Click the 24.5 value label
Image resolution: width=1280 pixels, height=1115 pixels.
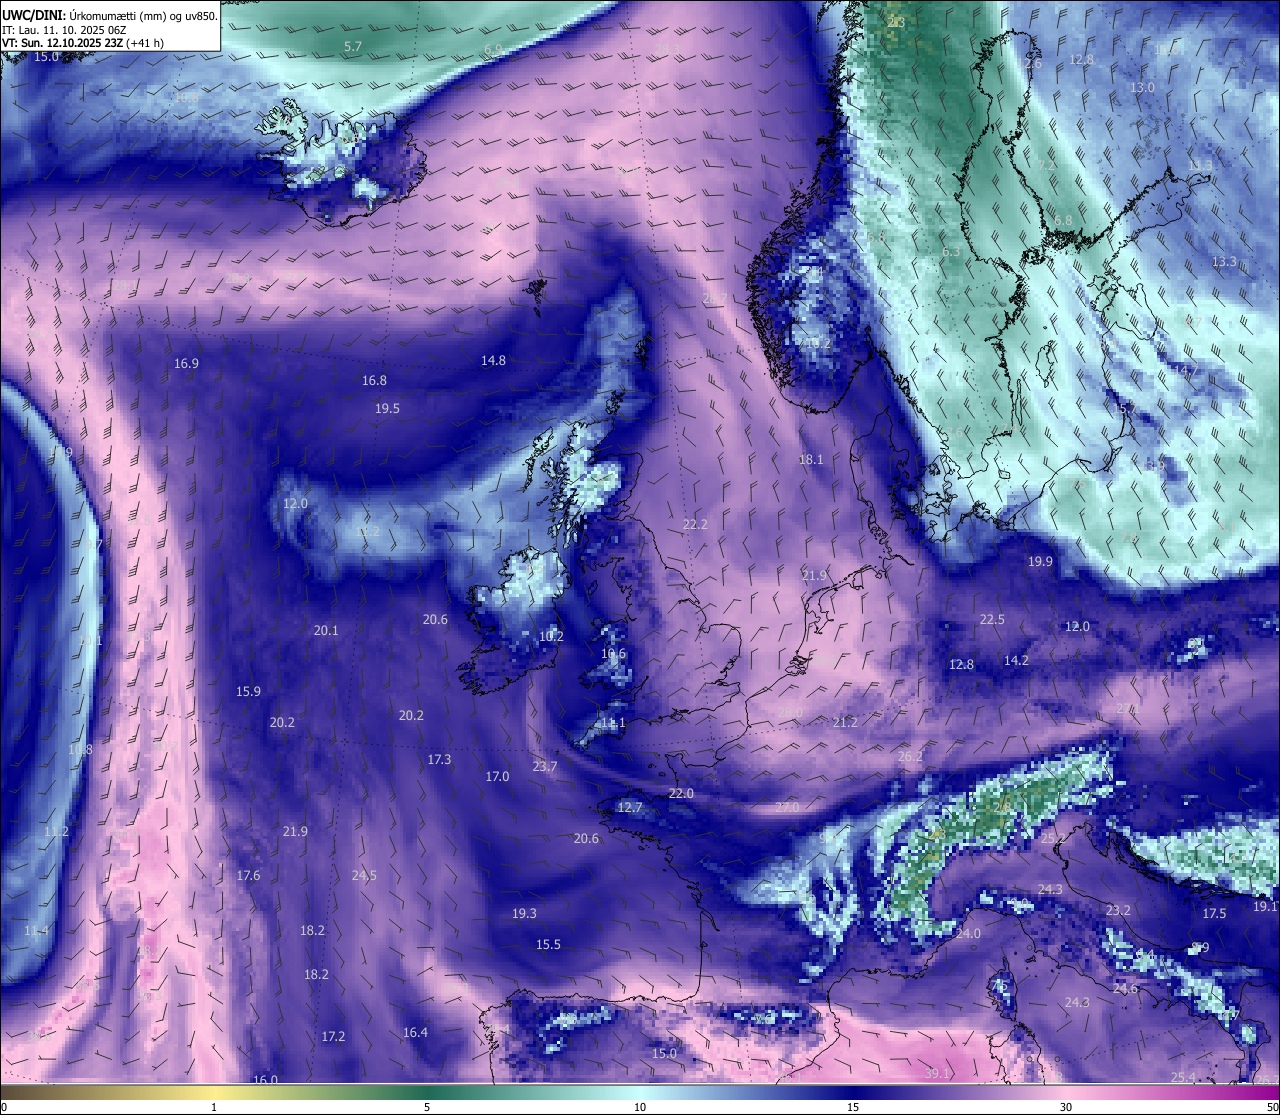(364, 876)
